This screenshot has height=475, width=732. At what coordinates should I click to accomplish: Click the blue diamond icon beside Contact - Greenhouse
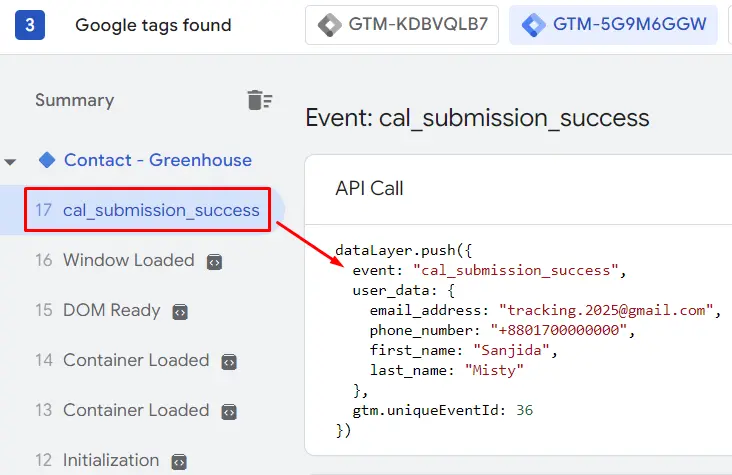46,160
